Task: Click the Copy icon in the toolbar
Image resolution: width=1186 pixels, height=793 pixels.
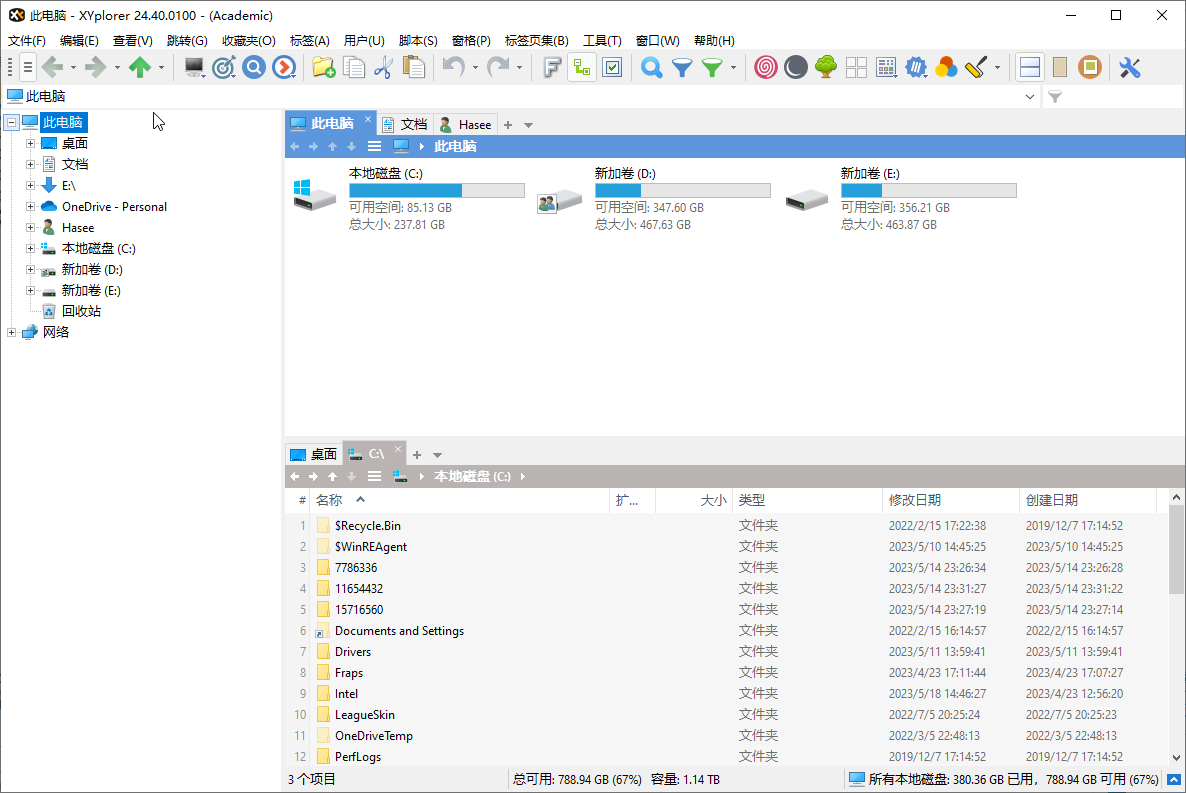Action: point(354,67)
